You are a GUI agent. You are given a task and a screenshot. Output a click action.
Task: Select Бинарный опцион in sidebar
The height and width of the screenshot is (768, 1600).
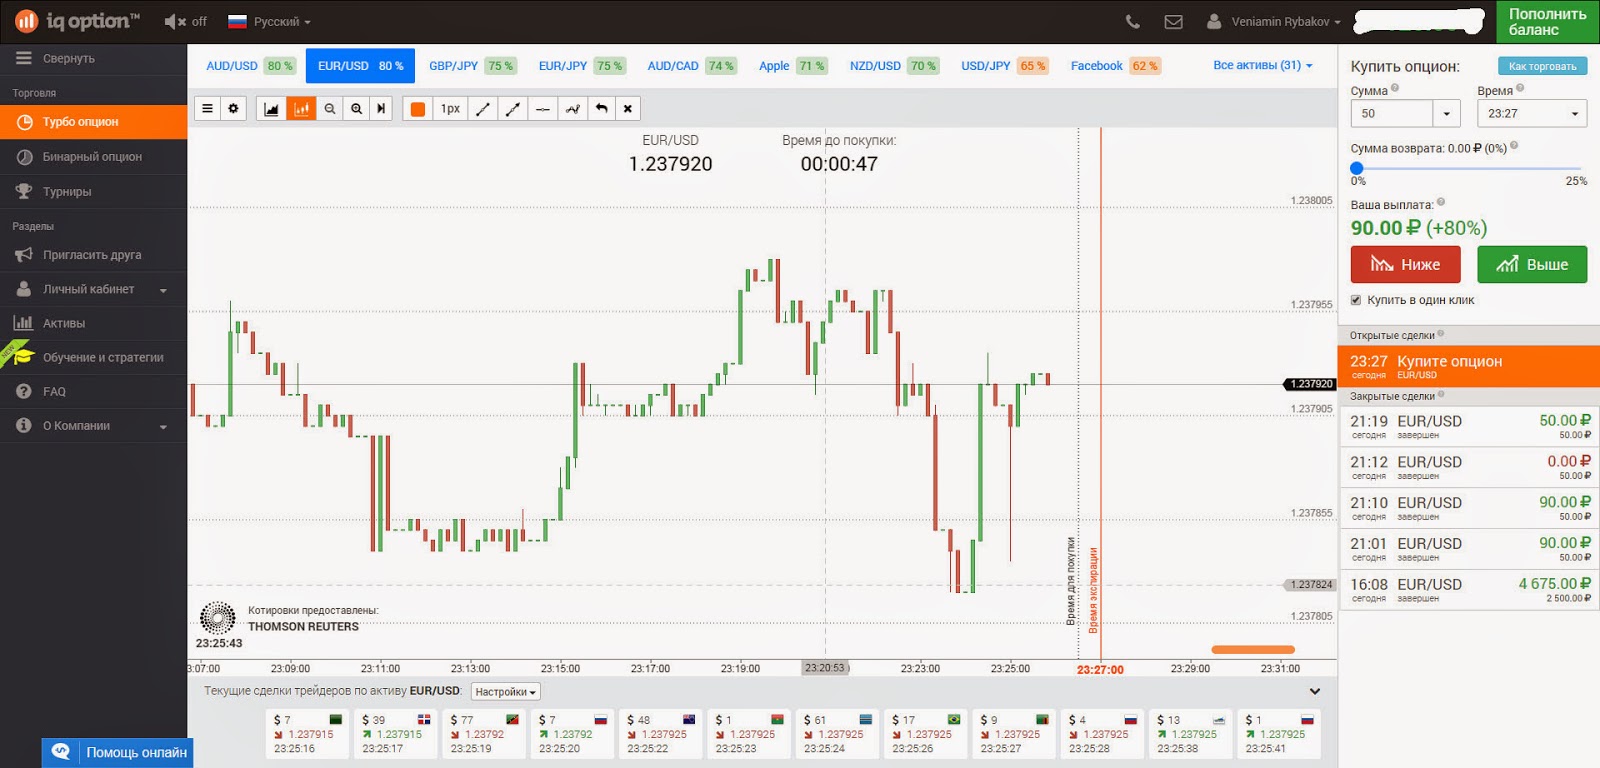point(93,157)
